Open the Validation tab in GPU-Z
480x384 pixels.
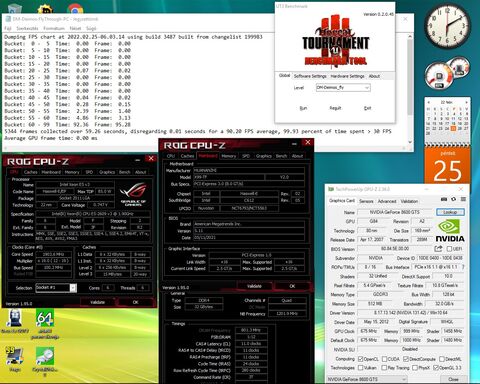[x=409, y=201]
